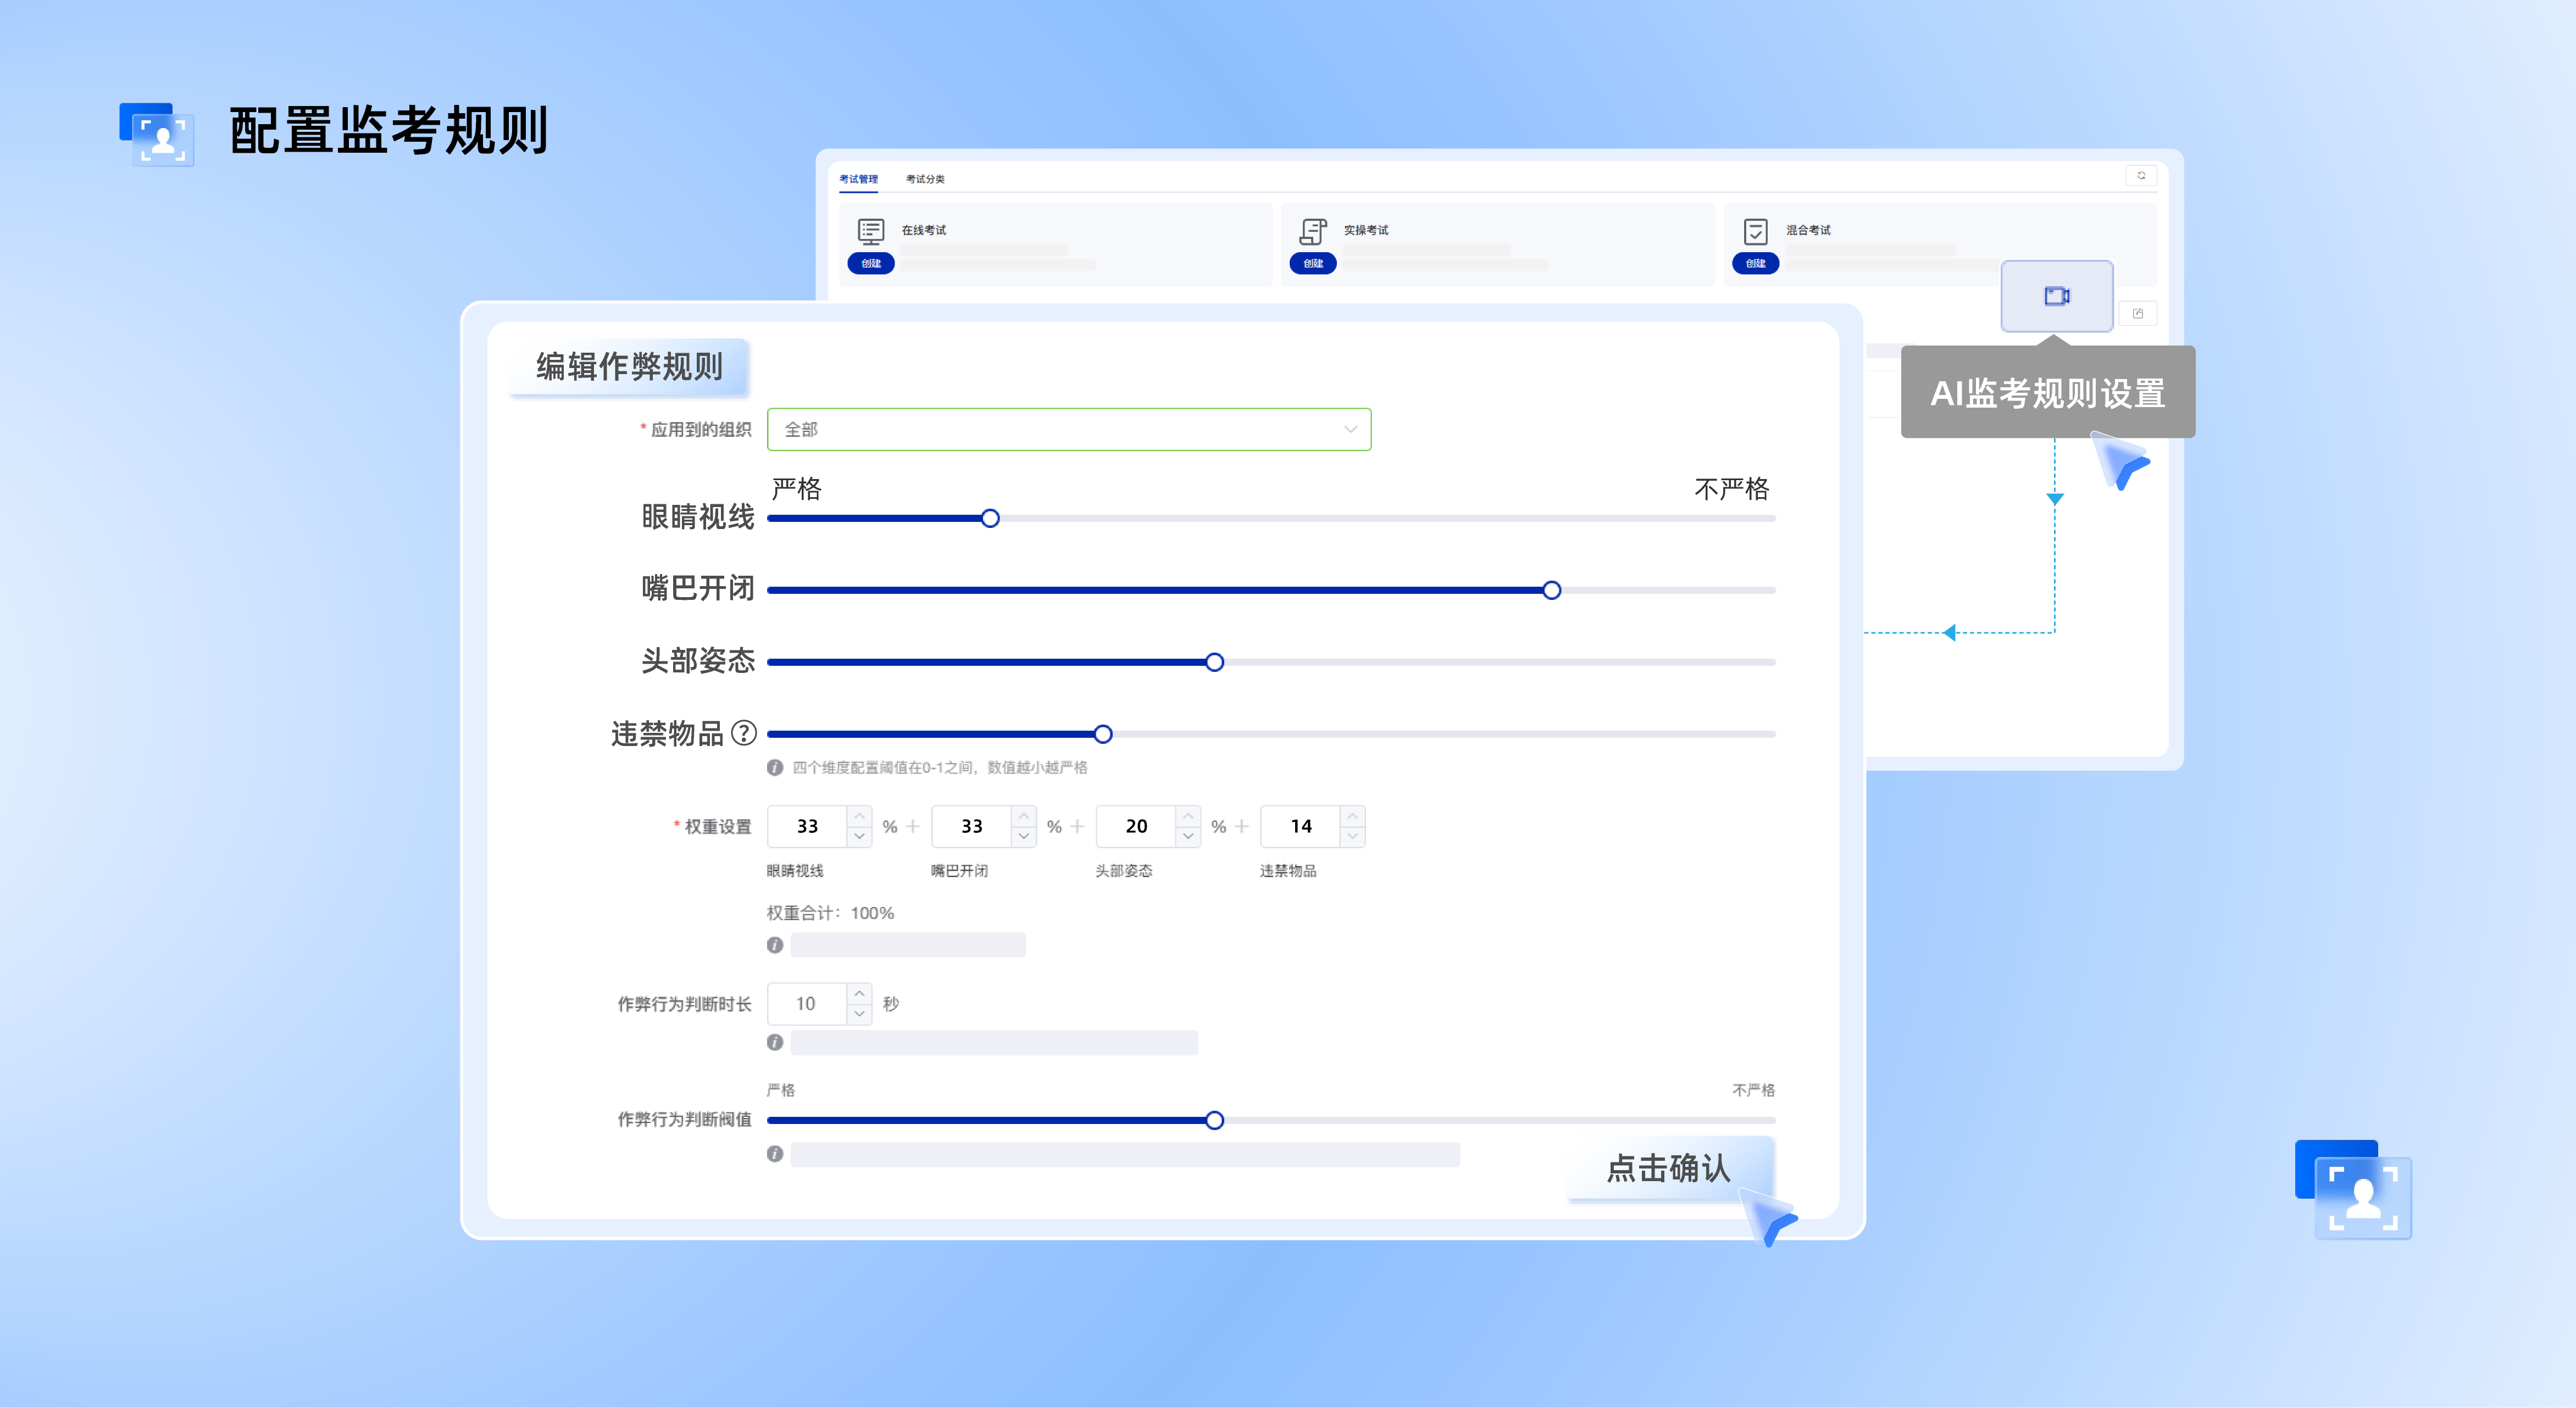2576x1408 pixels.
Task: Increase 作弊行为判断时长 seconds stepper
Action: (859, 993)
